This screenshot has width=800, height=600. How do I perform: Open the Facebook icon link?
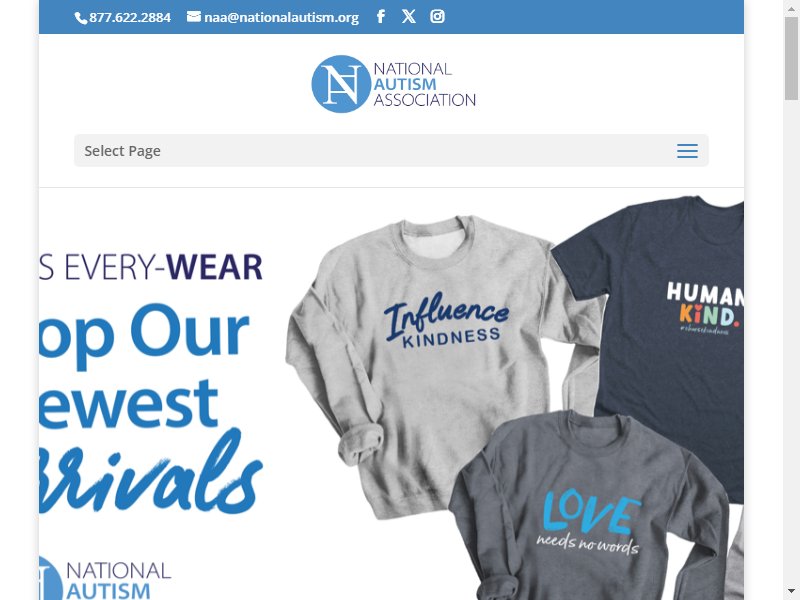pyautogui.click(x=381, y=16)
